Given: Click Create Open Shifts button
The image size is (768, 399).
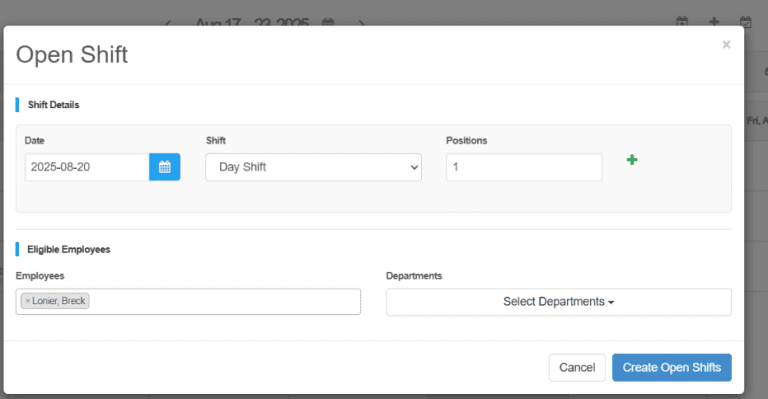Looking at the screenshot, I should coord(672,368).
